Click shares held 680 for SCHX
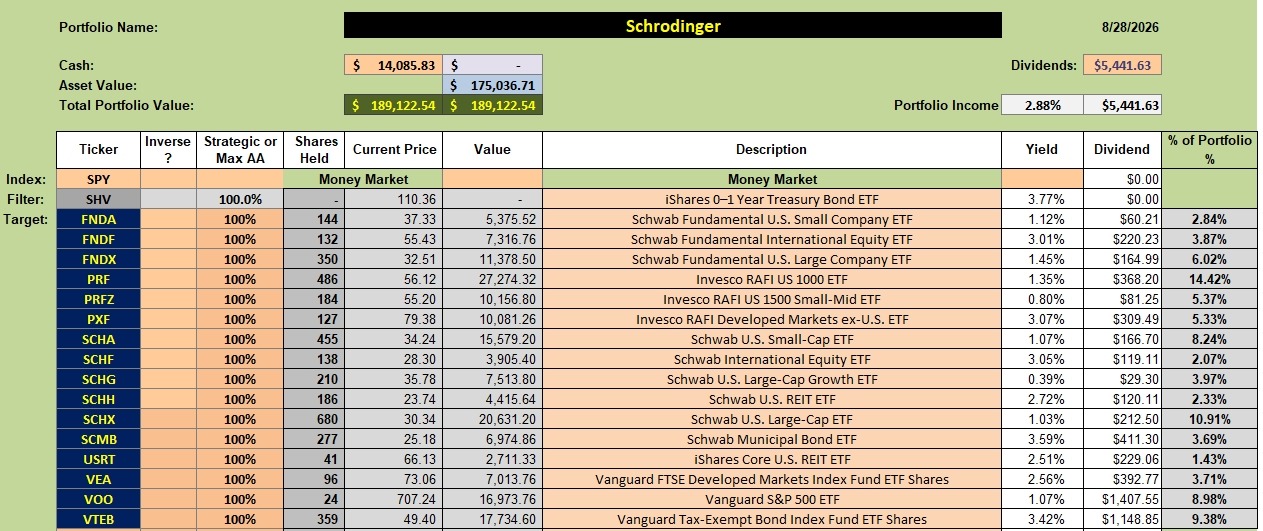This screenshot has height=531, width=1263. click(x=315, y=419)
